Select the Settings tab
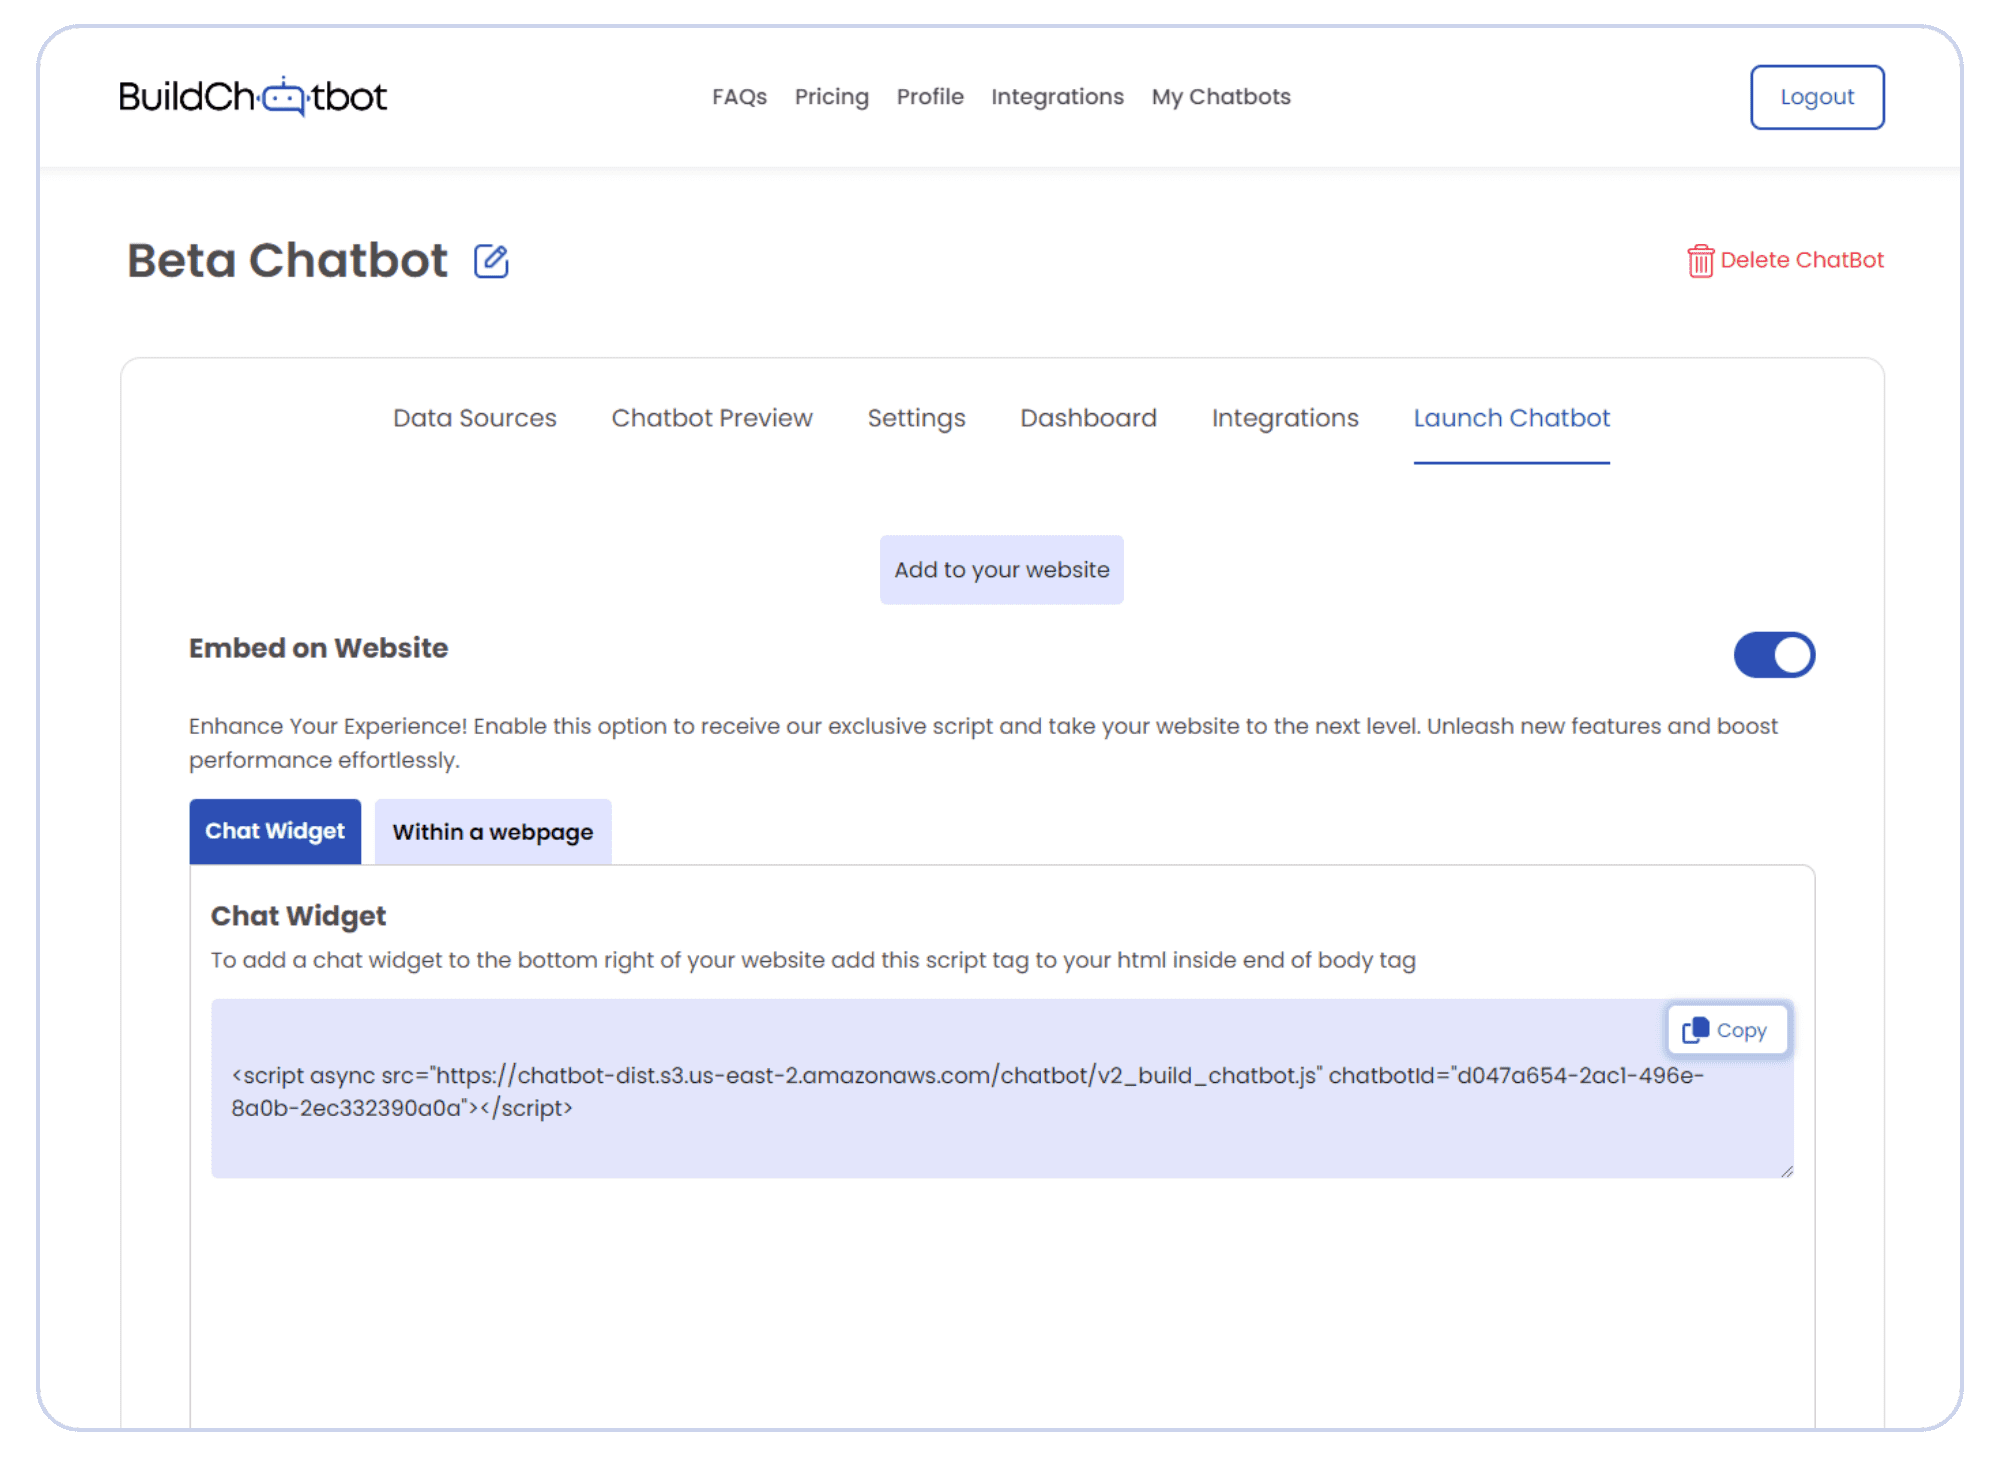 tap(916, 418)
